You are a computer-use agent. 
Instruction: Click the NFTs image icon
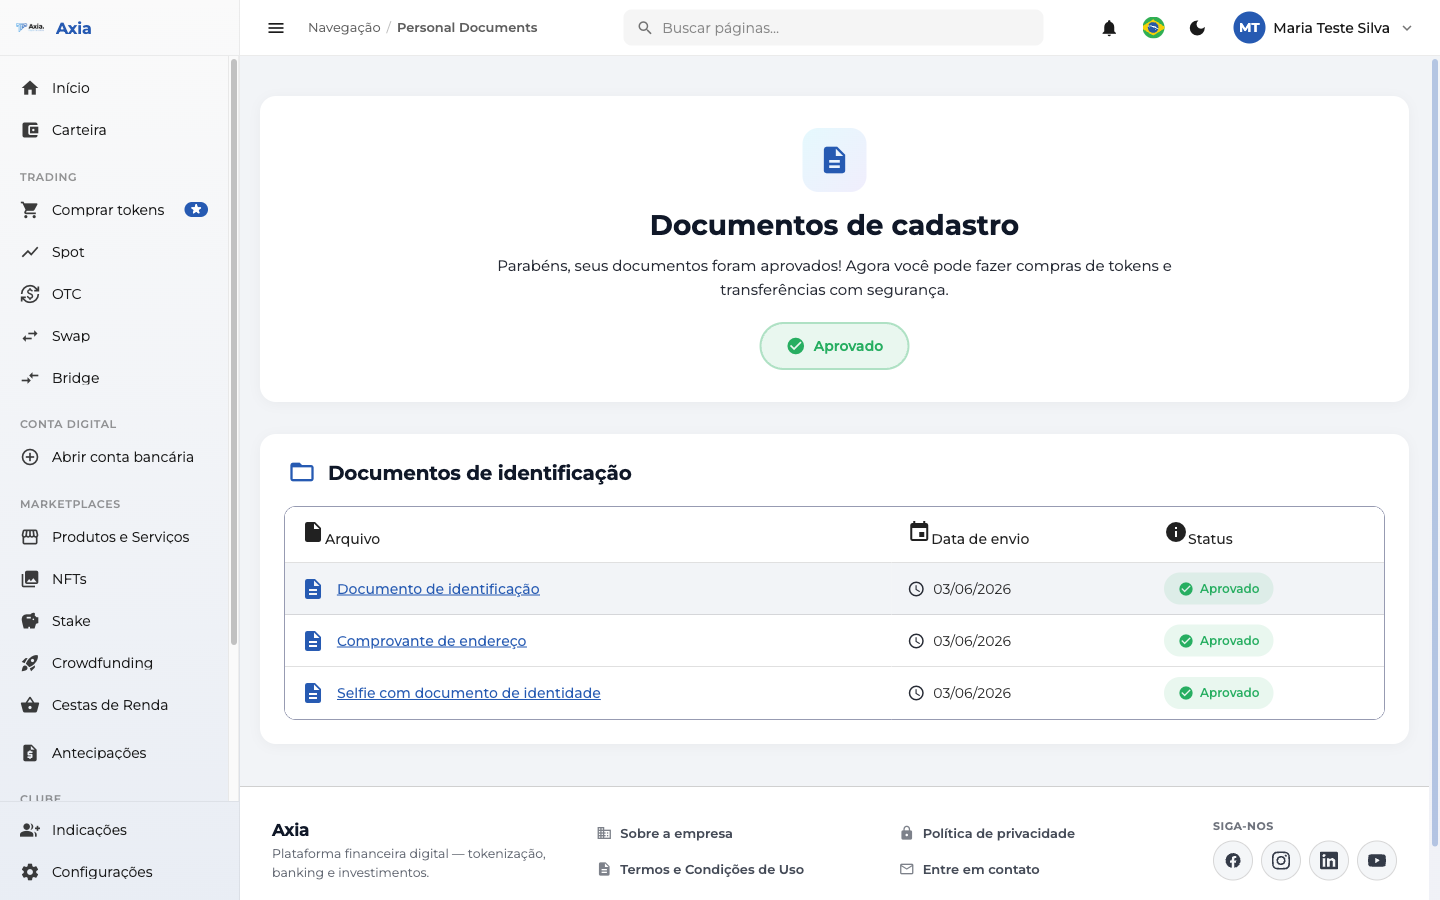coord(30,579)
